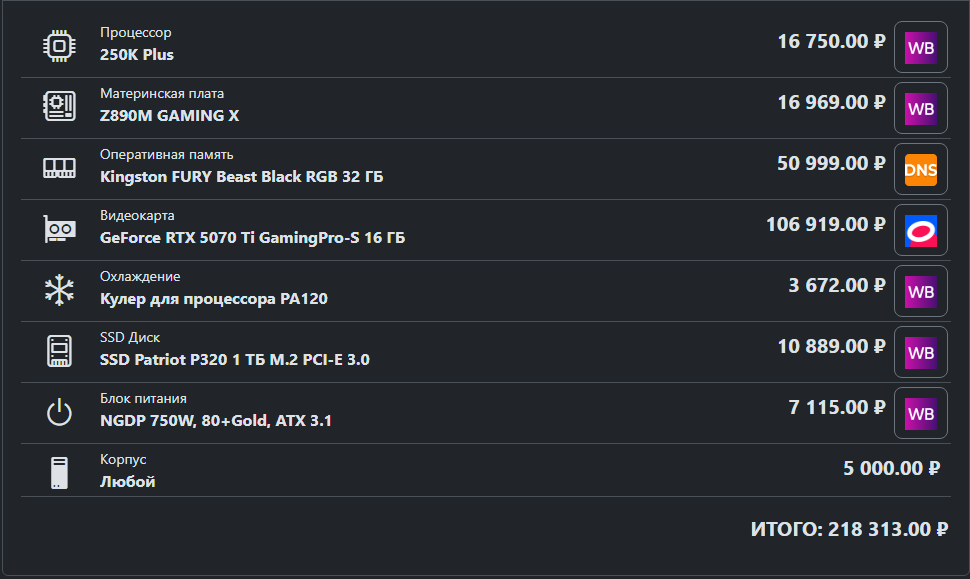Click the ИТОГО total price text
This screenshot has width=970, height=579.
pos(849,530)
